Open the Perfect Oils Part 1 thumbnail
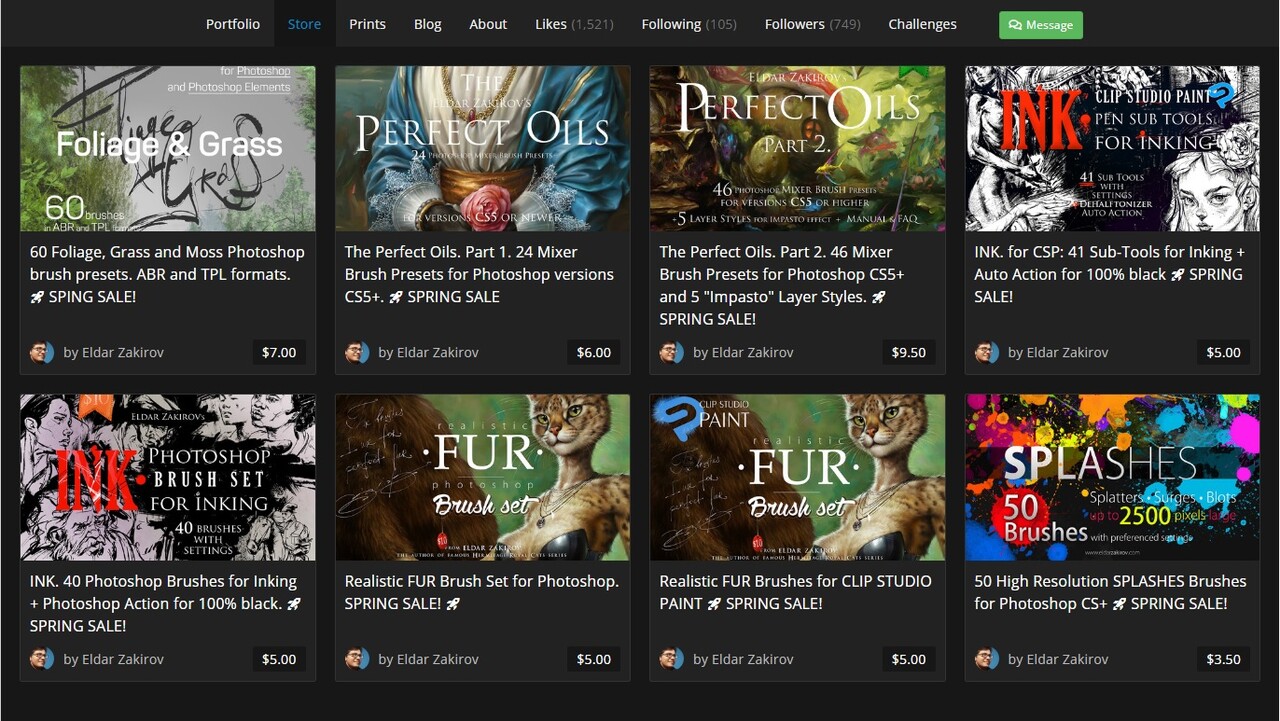The width and height of the screenshot is (1280, 721). point(483,149)
